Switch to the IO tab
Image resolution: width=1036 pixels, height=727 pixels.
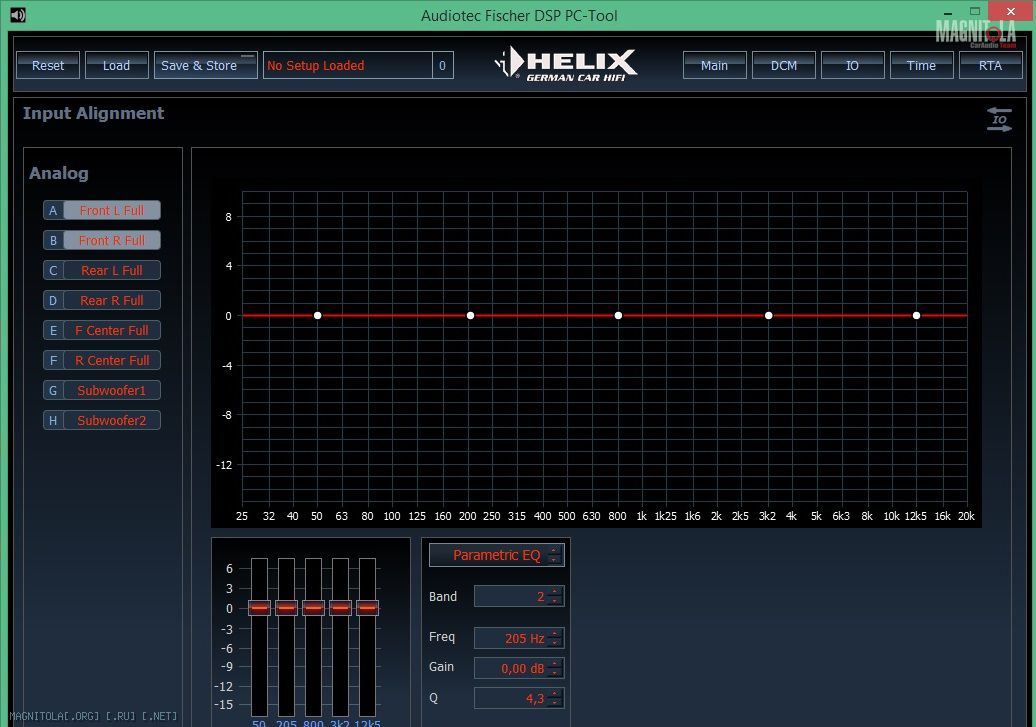coord(852,65)
